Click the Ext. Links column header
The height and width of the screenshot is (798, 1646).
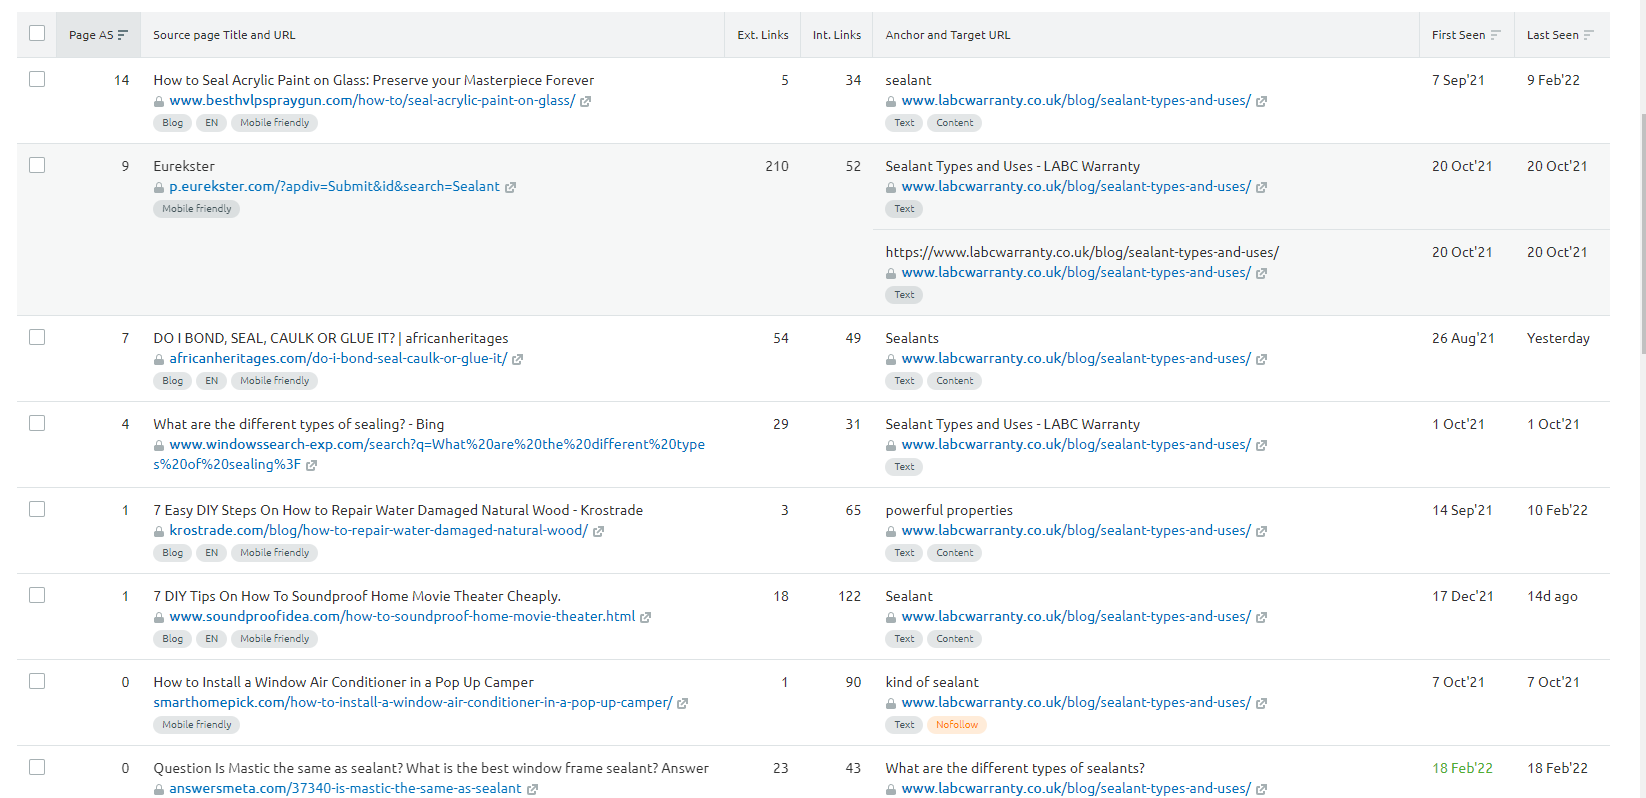click(x=762, y=35)
